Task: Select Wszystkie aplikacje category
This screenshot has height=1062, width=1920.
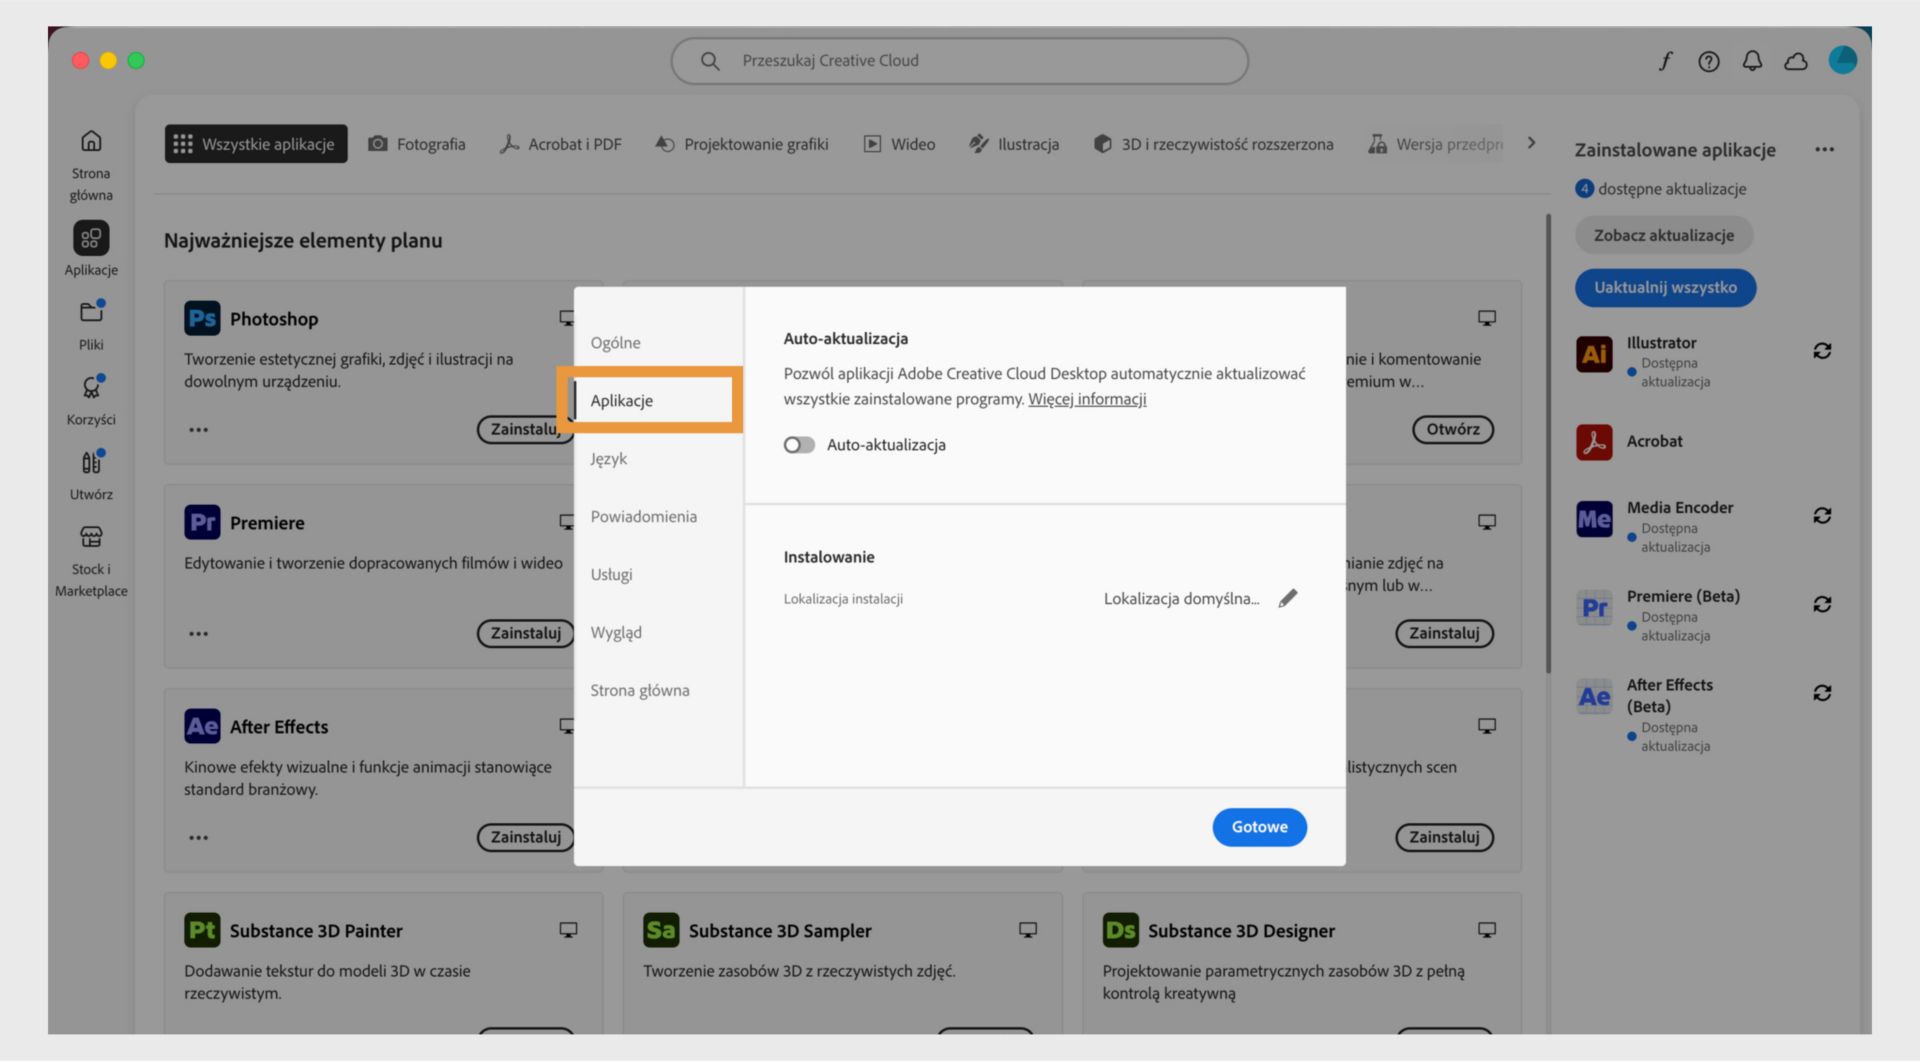Action: coord(256,144)
